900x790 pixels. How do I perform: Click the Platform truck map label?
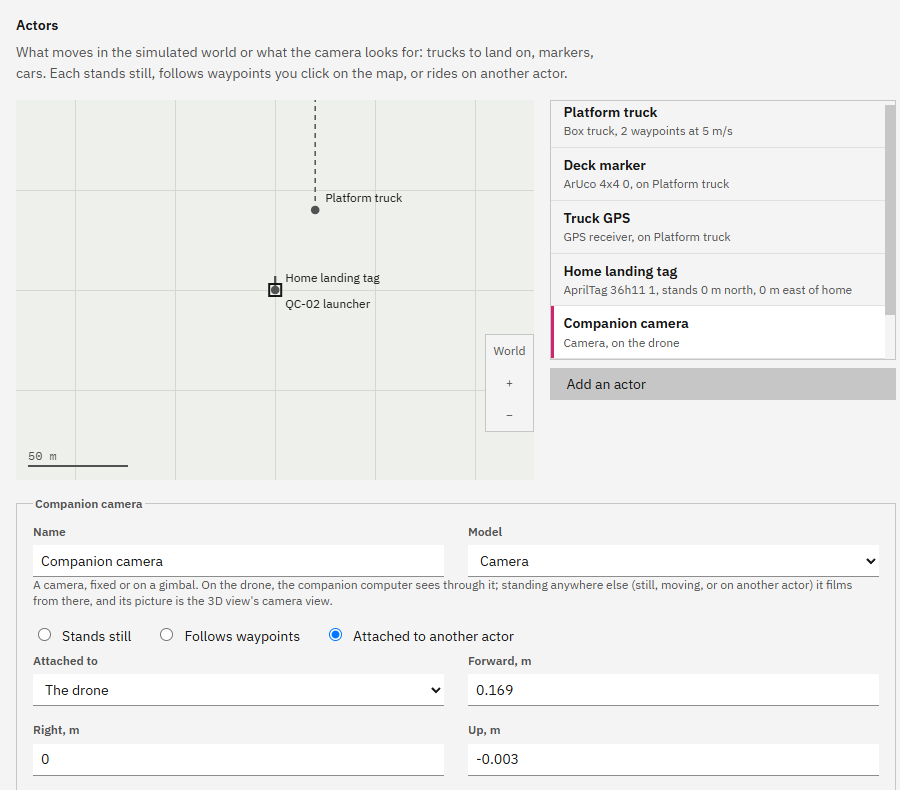[x=363, y=198]
